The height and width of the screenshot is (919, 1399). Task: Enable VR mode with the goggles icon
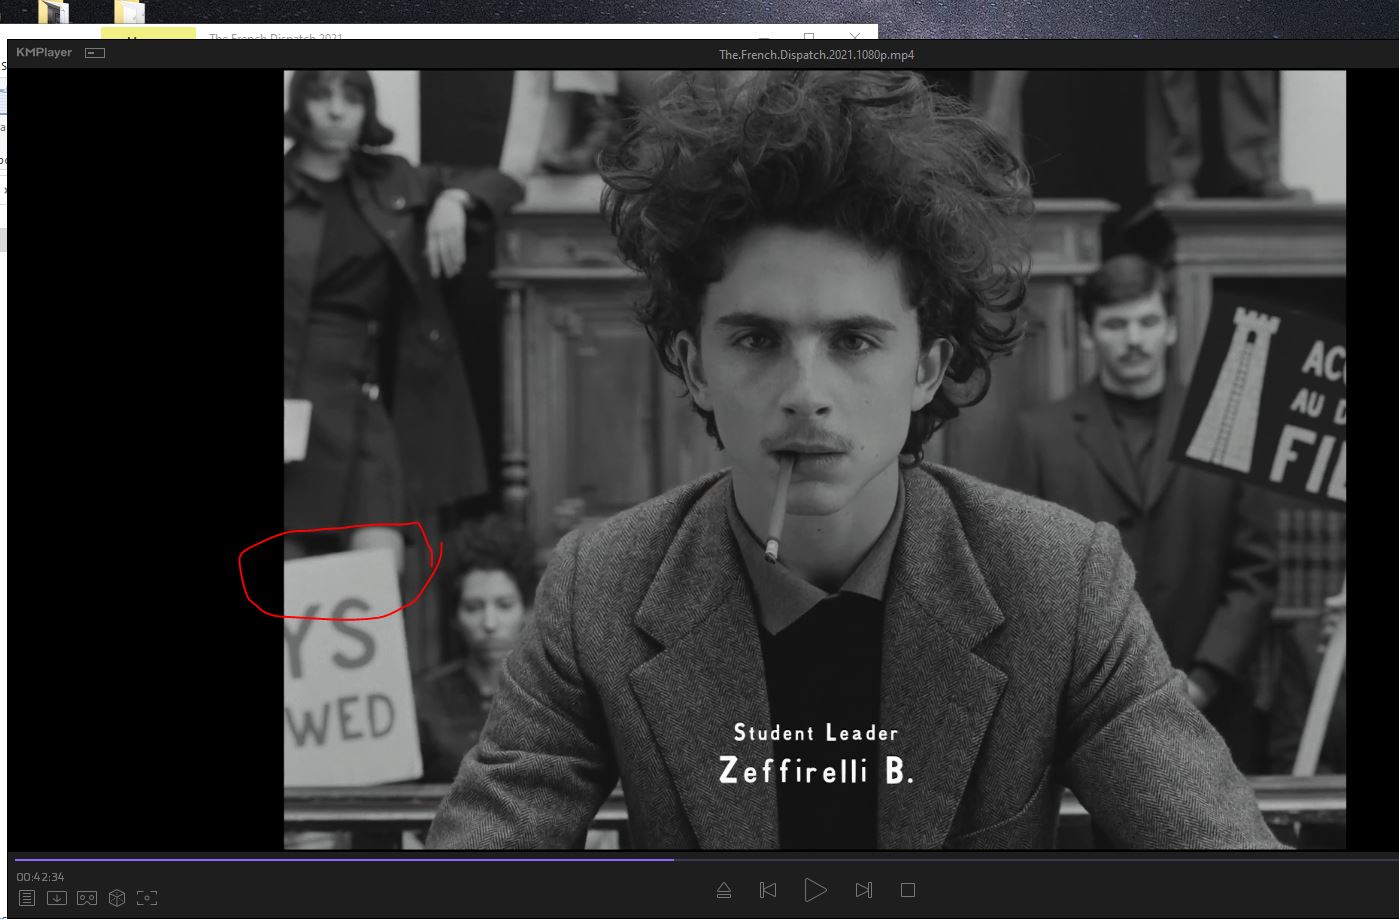(87, 898)
